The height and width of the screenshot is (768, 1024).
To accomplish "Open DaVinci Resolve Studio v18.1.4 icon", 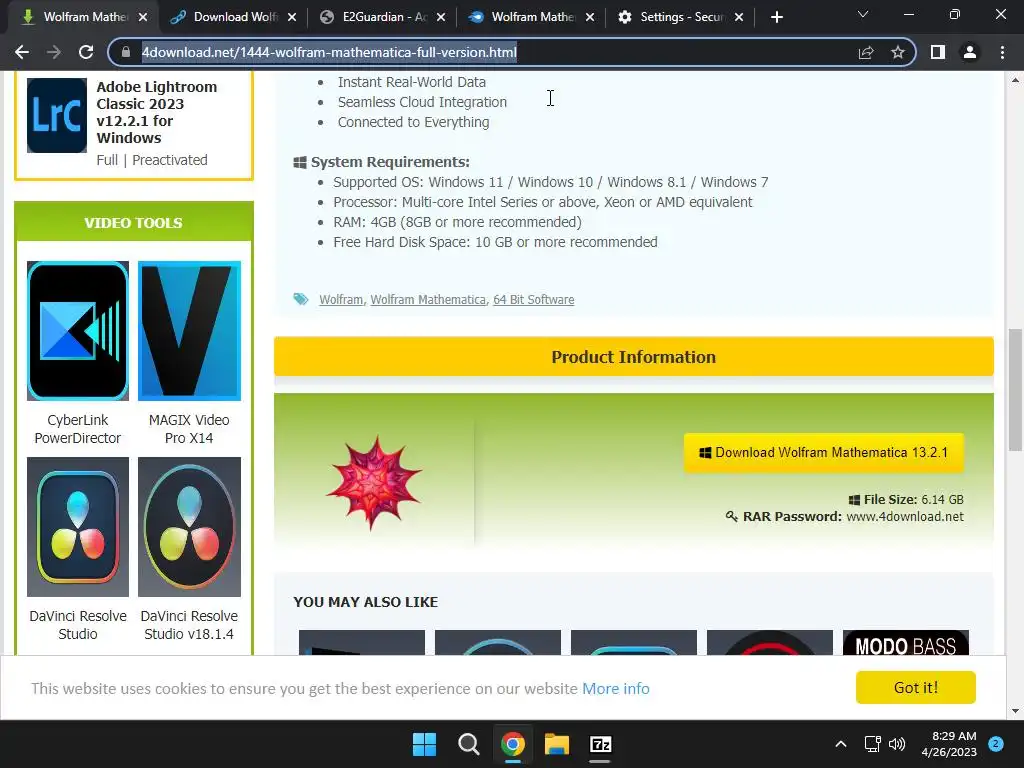I will point(189,526).
